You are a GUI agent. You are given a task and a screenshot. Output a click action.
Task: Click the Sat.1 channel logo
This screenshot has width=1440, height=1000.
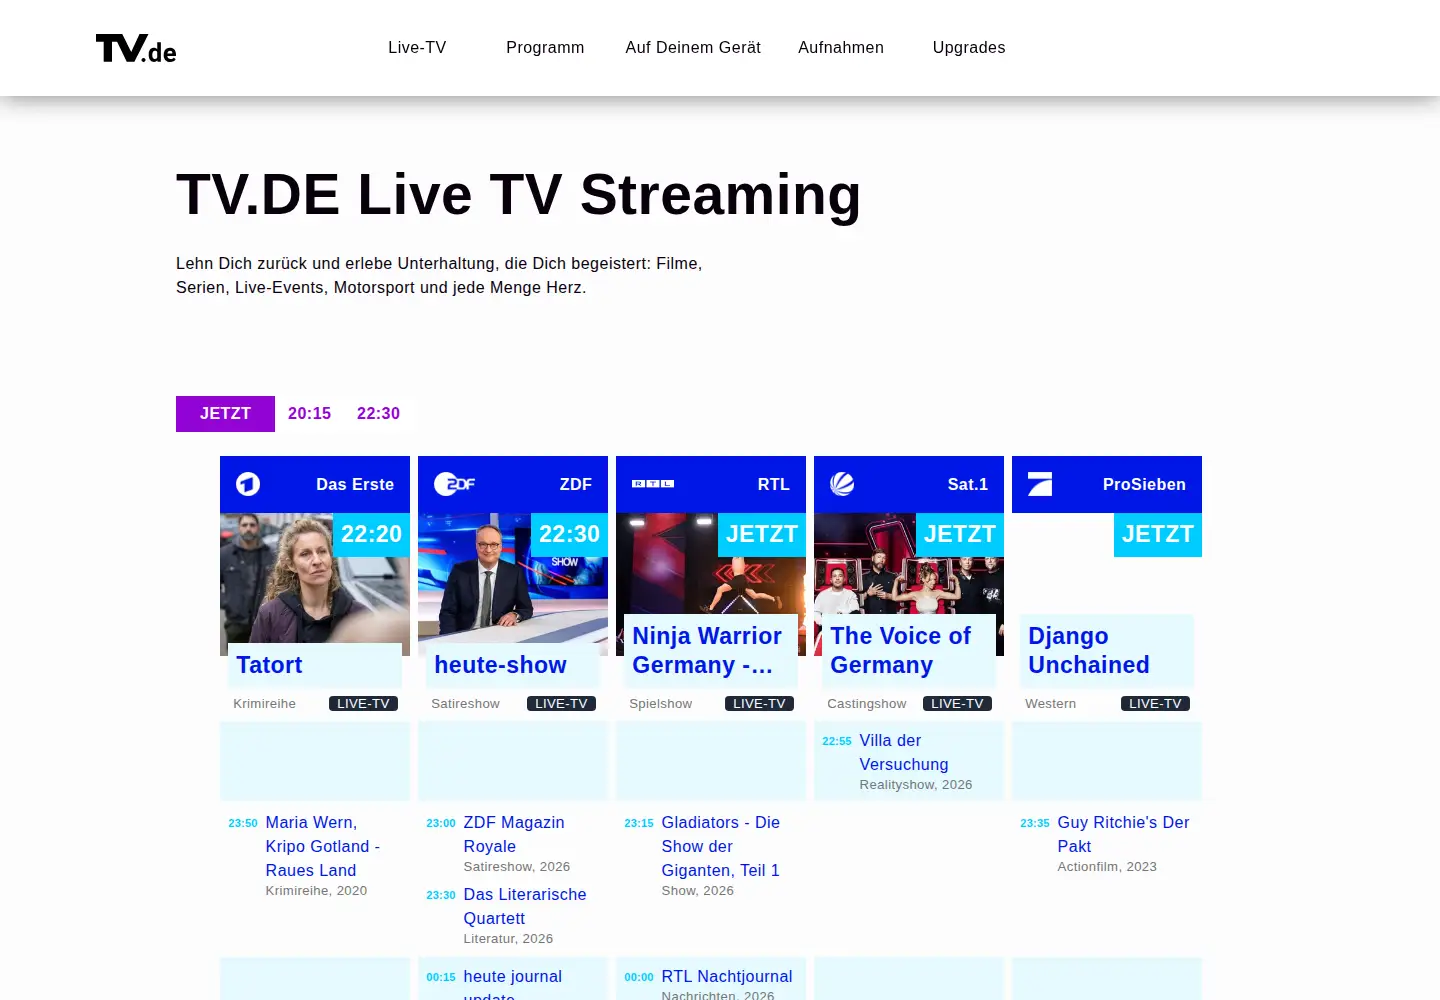pyautogui.click(x=842, y=484)
